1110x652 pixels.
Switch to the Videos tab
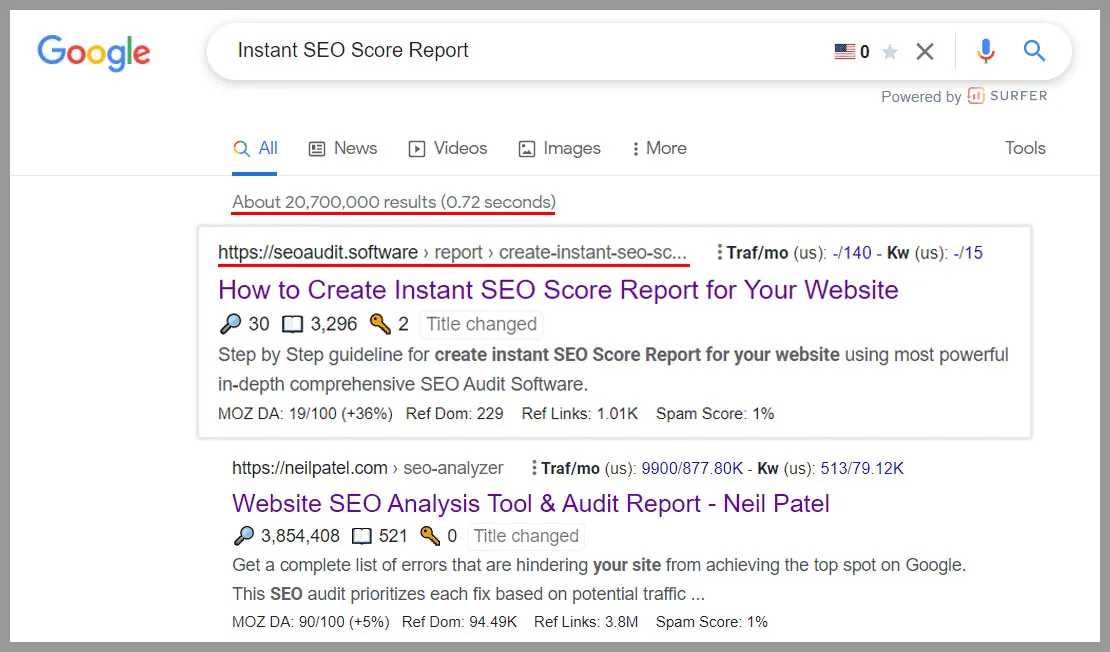pos(447,148)
